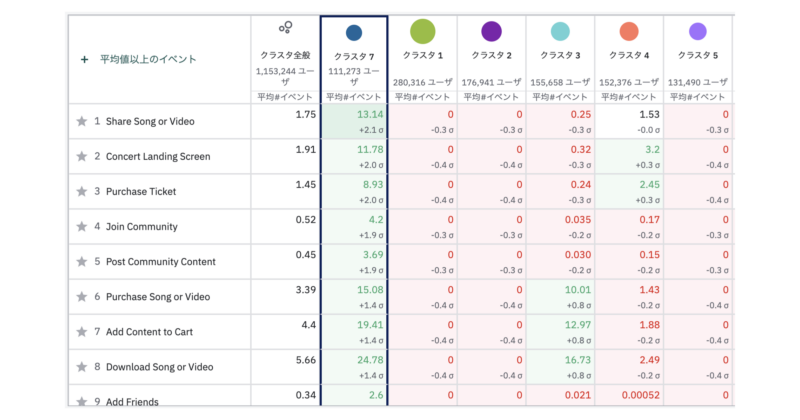Click star next to Download Song or Video

tap(82, 366)
